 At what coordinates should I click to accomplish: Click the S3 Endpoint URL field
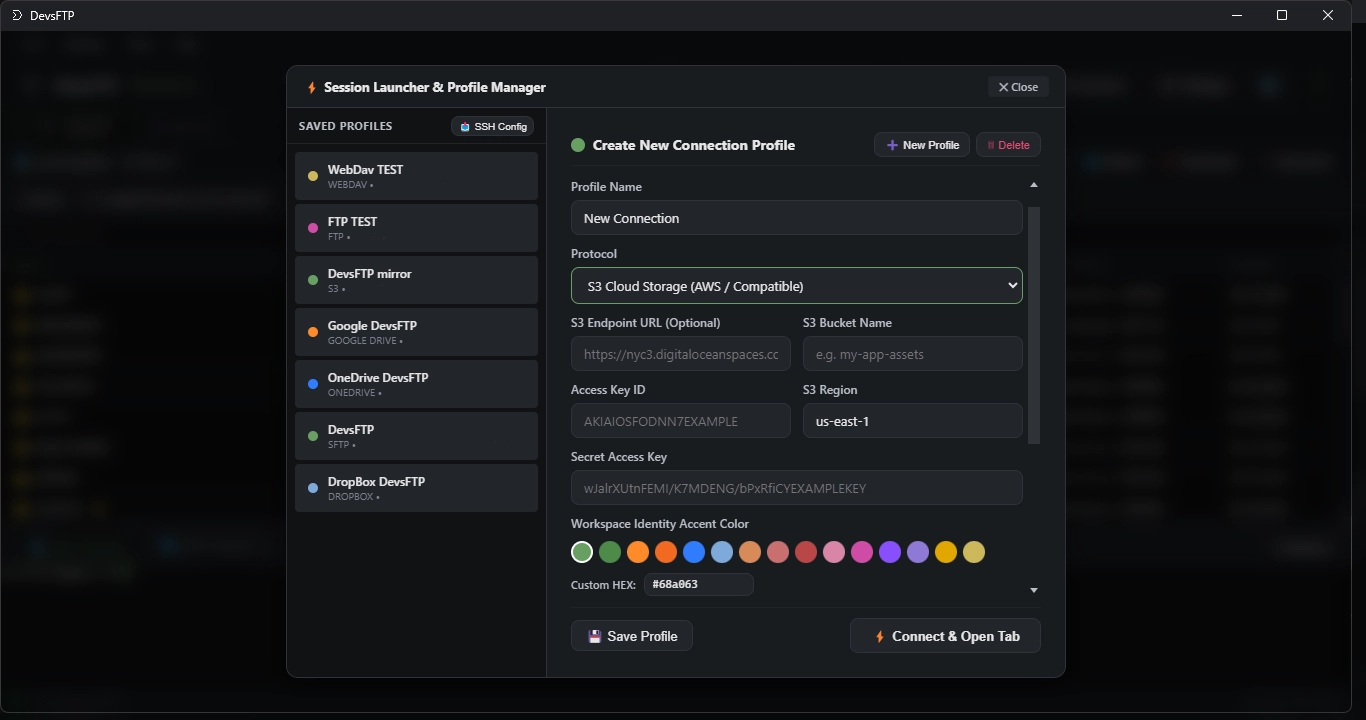(681, 354)
